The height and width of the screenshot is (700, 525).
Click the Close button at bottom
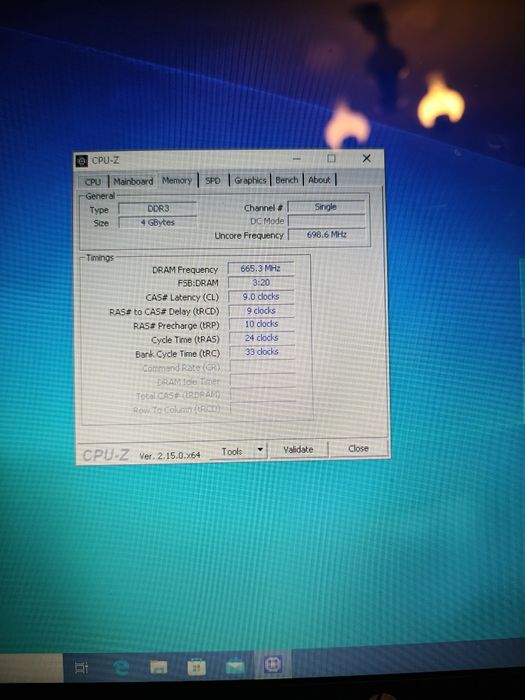(x=358, y=448)
